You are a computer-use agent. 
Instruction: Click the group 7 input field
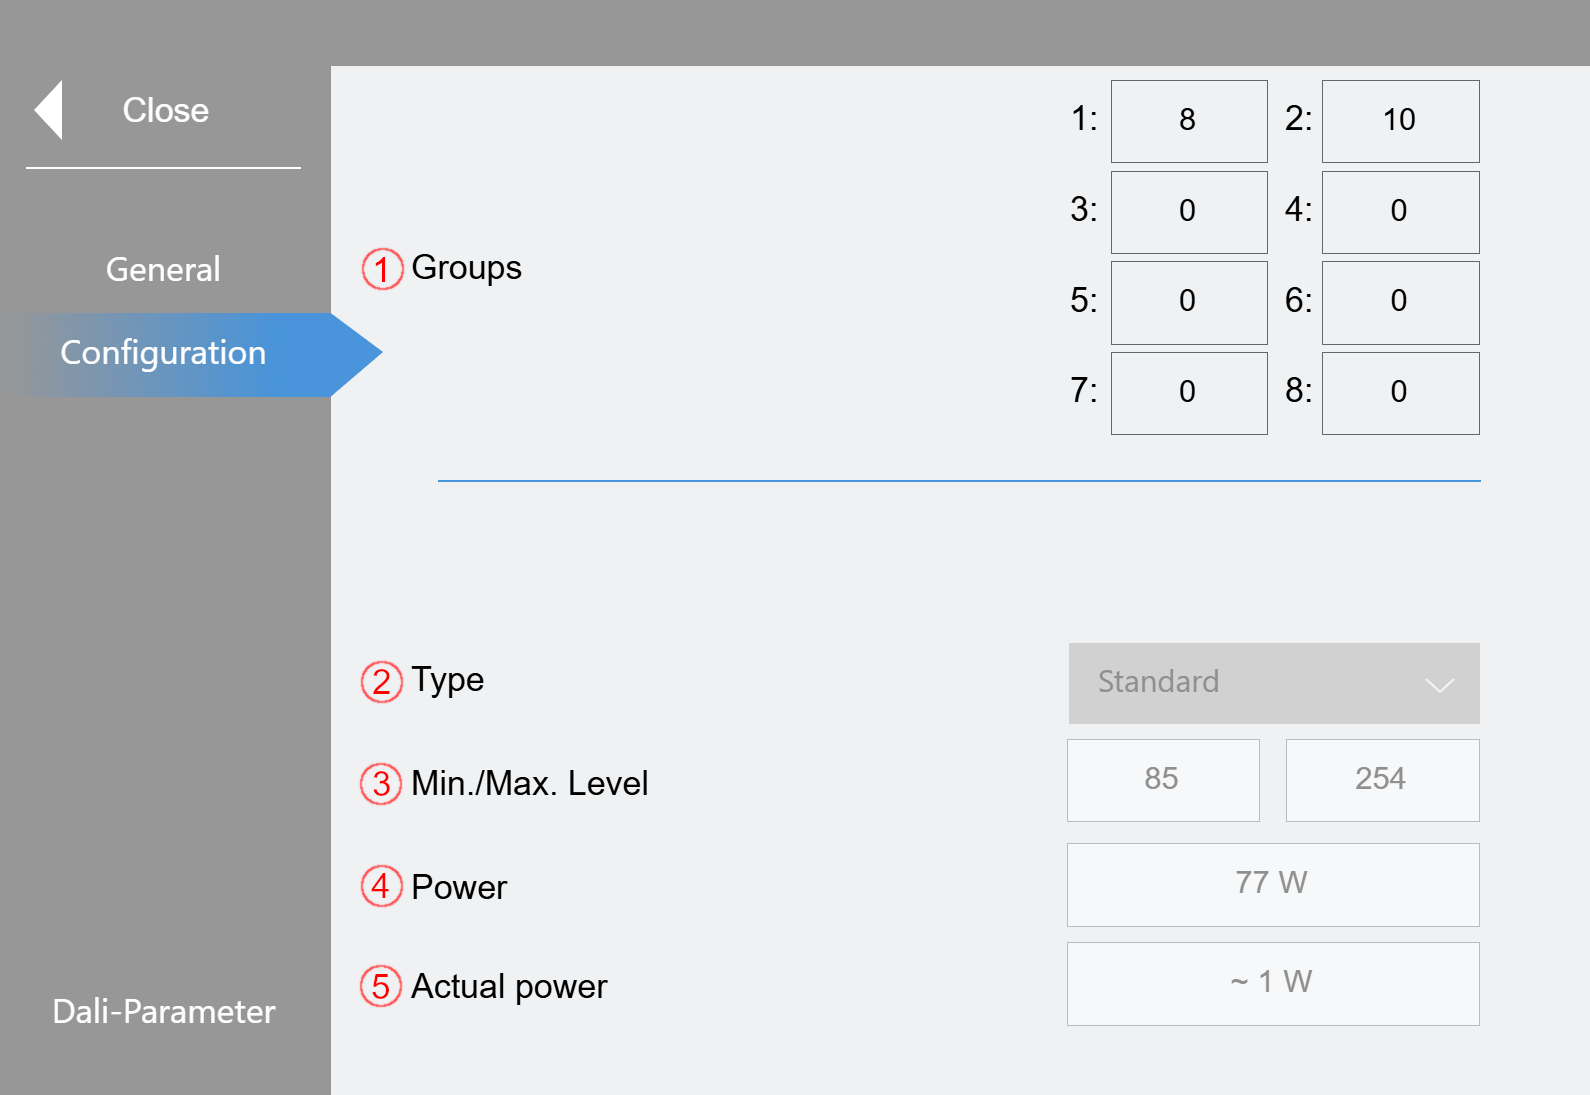coord(1189,393)
